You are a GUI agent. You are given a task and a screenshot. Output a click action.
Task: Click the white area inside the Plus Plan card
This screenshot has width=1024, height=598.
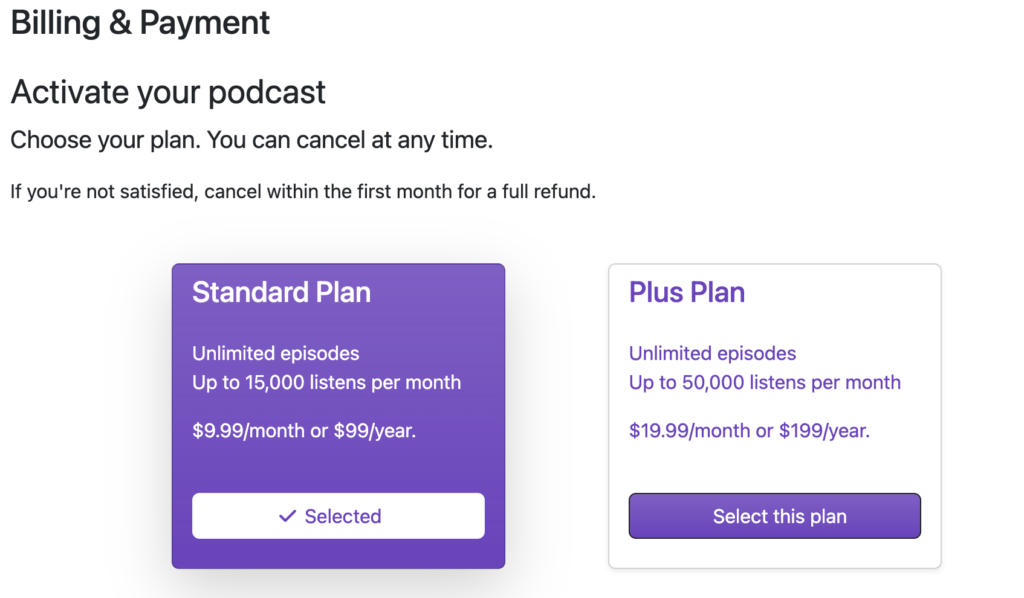775,470
